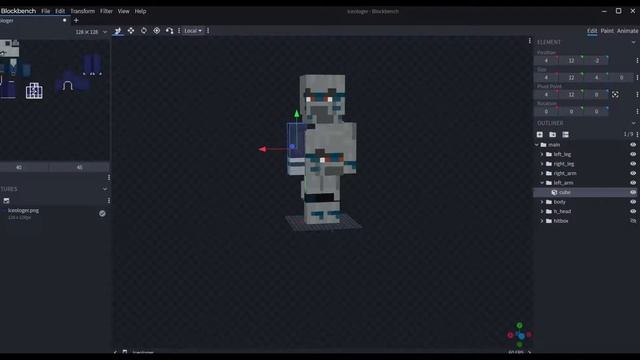
Task: Toggle visibility of the cube element
Action: tap(633, 192)
